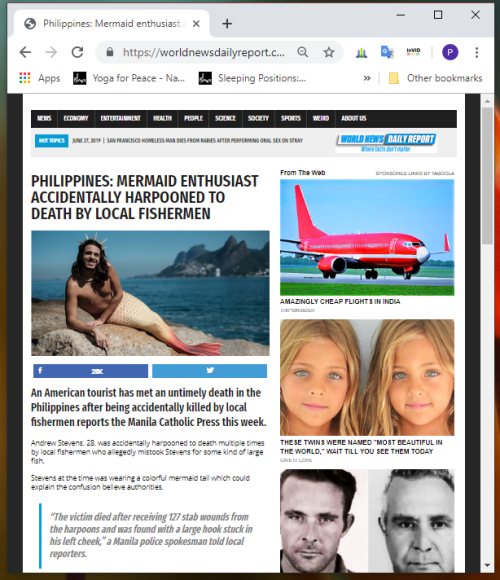Viewport: 500px width, 580px height.
Task: Open the Sports section
Action: pos(291,118)
